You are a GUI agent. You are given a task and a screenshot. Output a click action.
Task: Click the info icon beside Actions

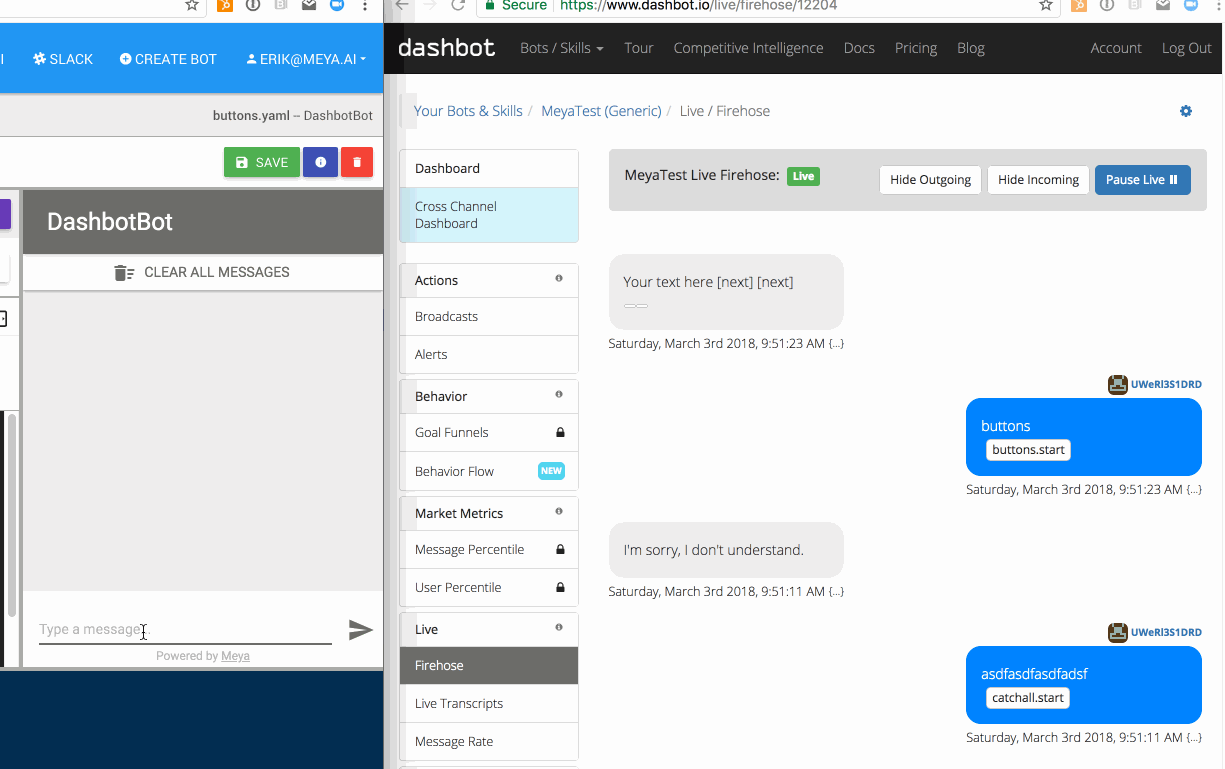(x=559, y=278)
